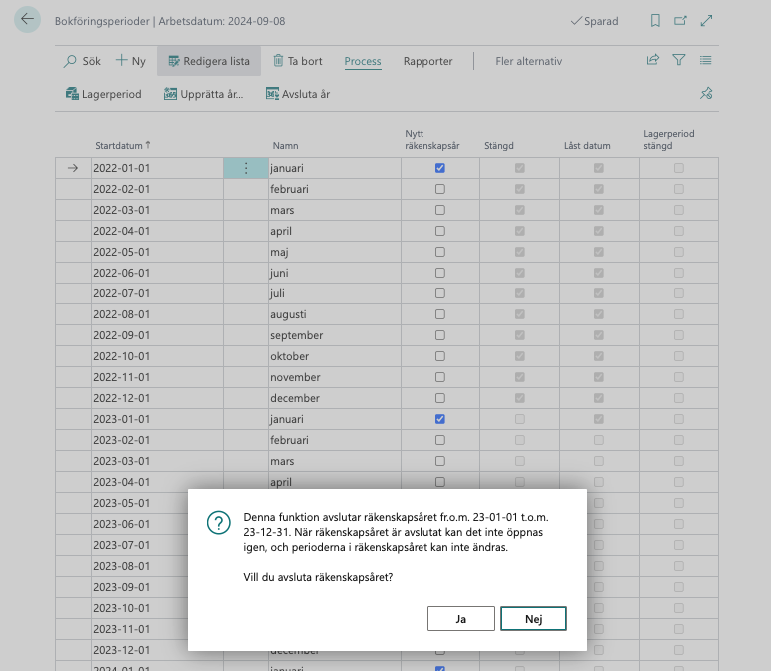Screen dimensions: 771x671
Task: Click the expand page arrows icon
Action: point(707,20)
